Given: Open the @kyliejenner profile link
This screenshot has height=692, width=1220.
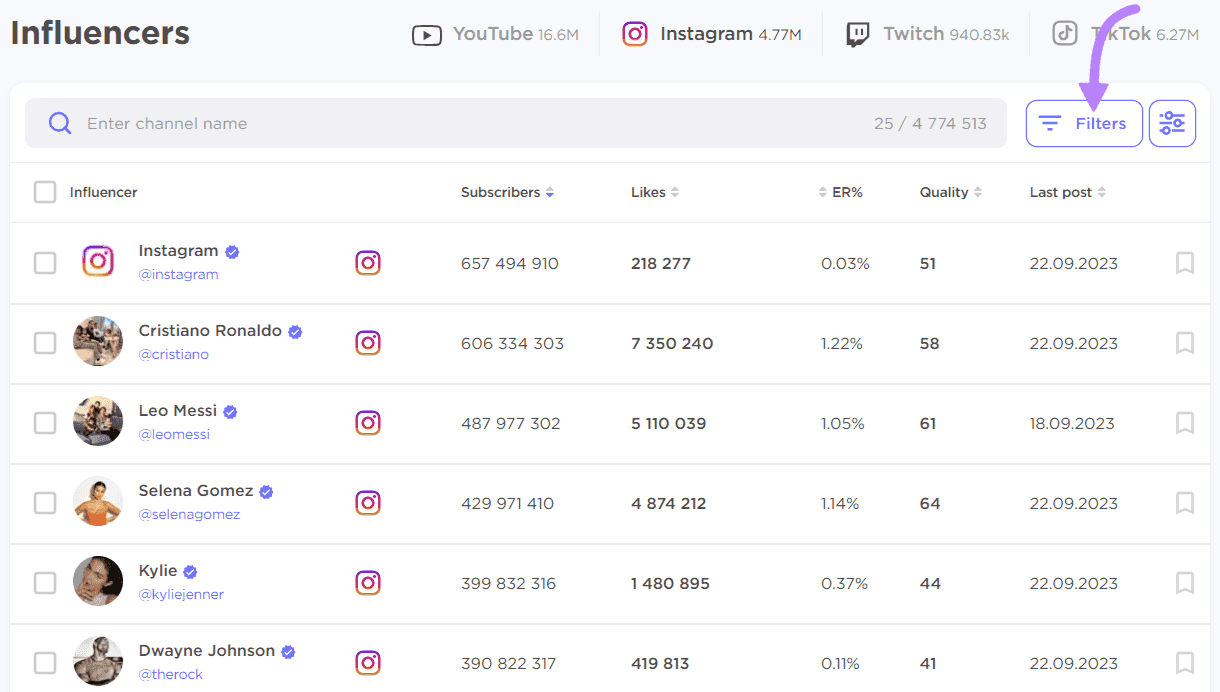Looking at the screenshot, I should (182, 594).
